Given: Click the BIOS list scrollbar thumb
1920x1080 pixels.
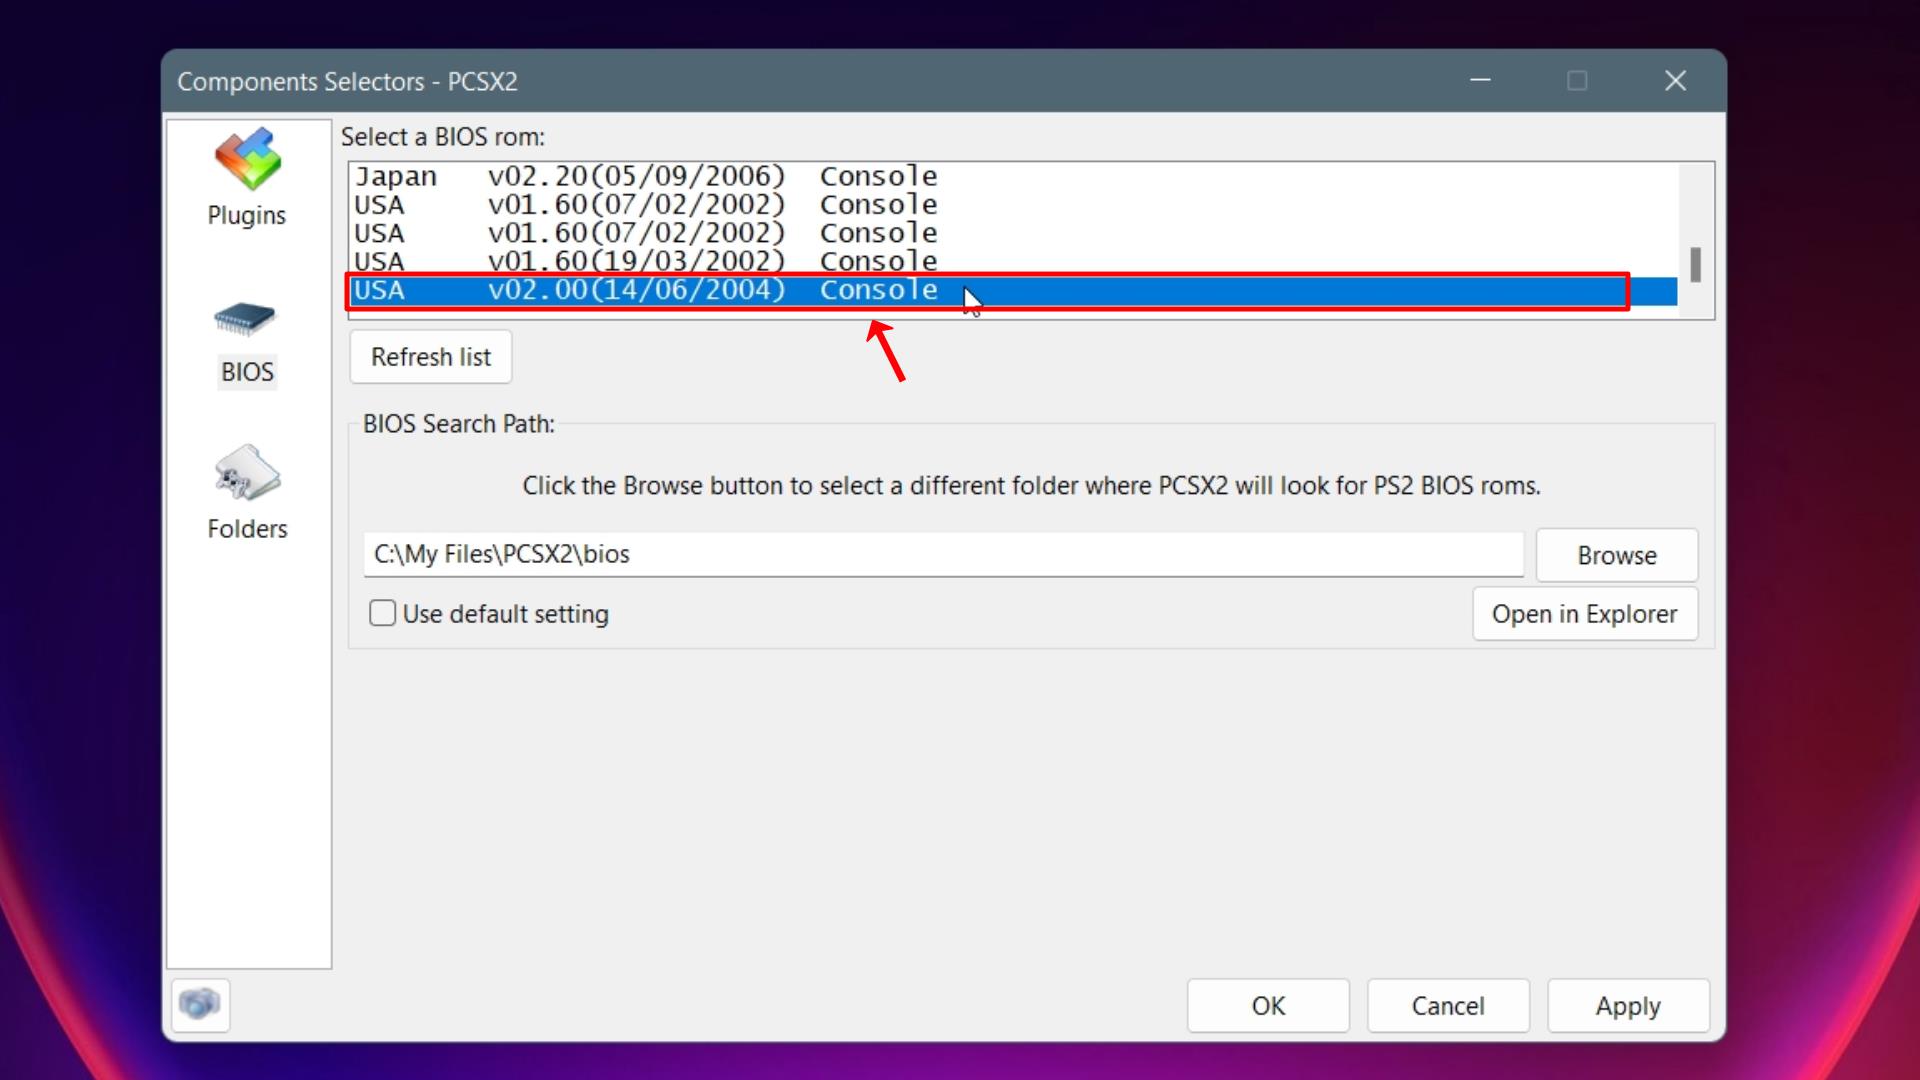Looking at the screenshot, I should (1694, 264).
